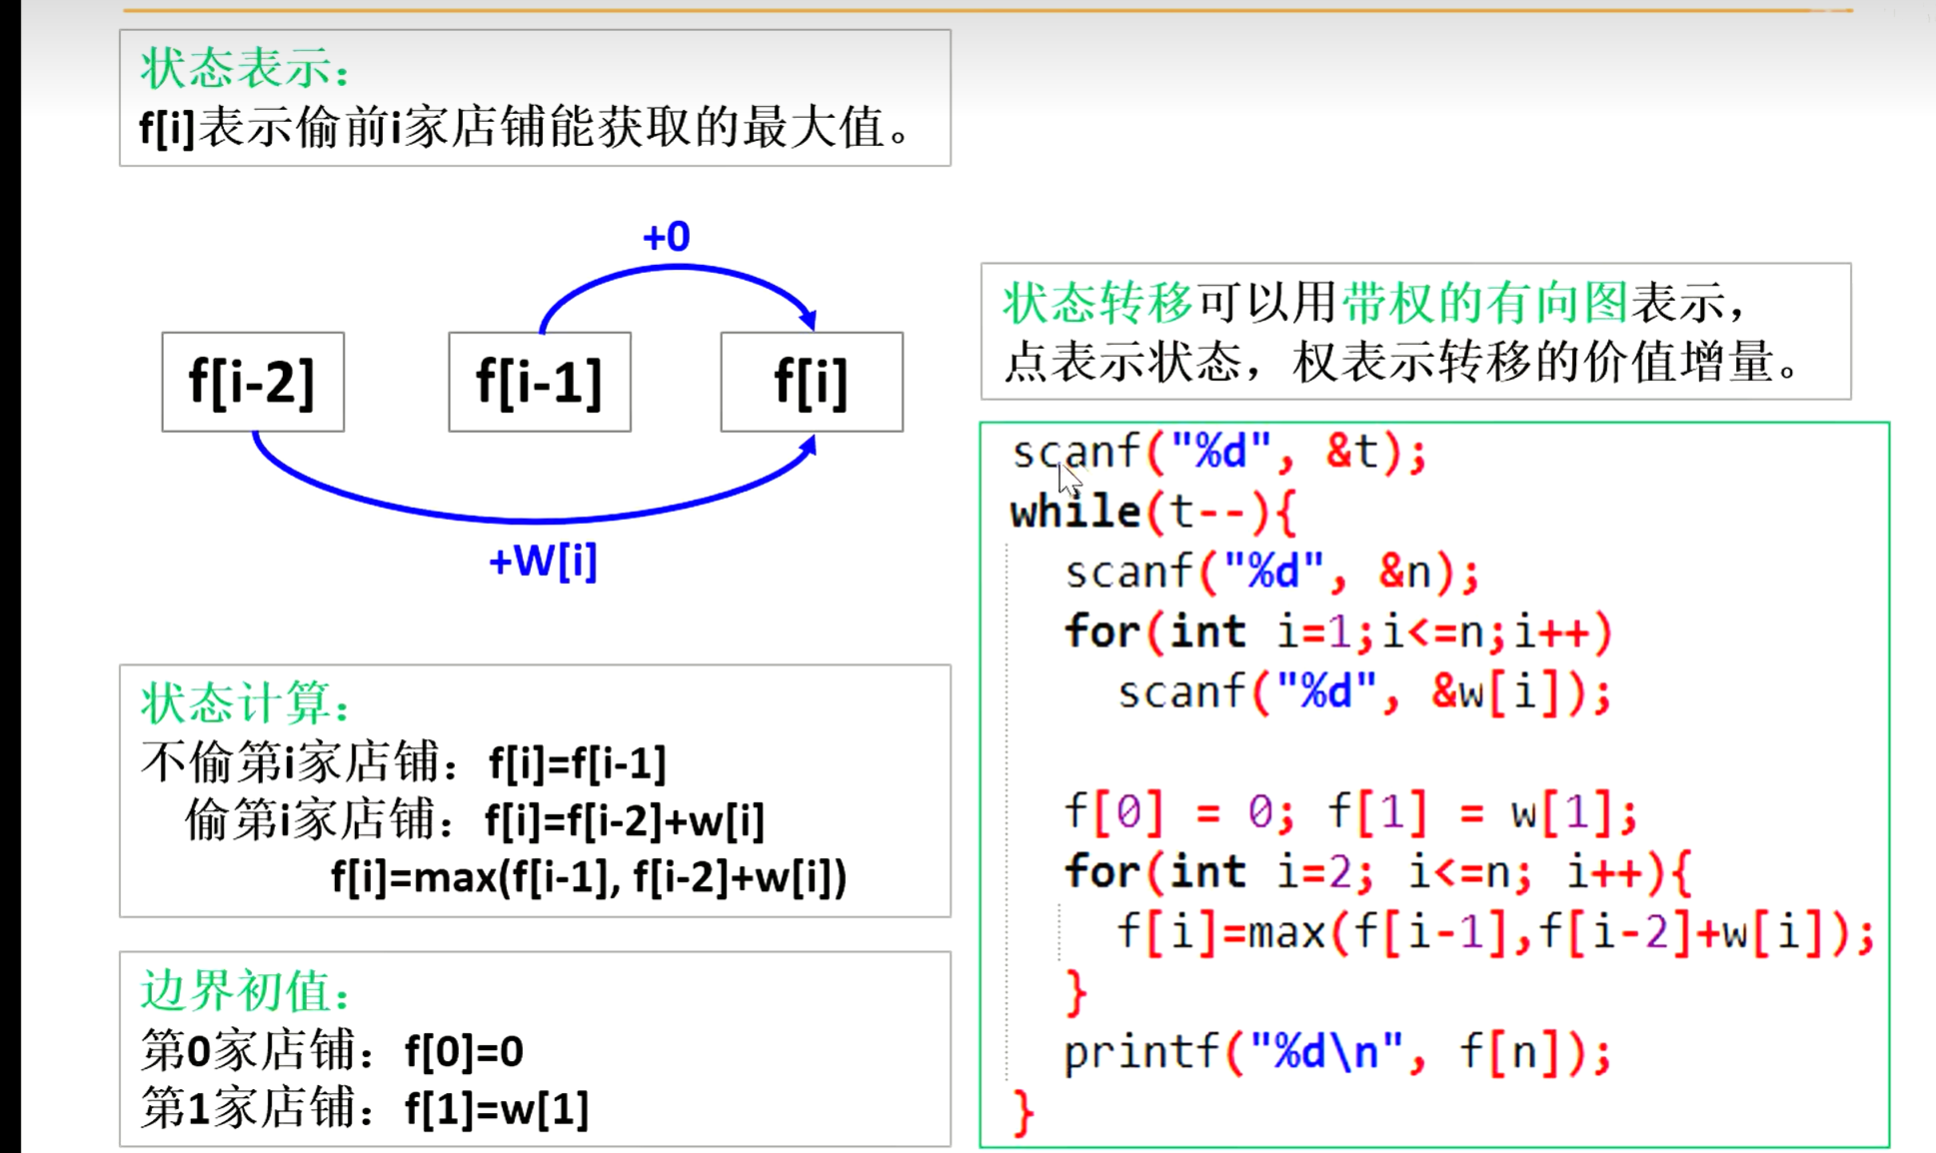
Task: Click the 点表示状态，权表示转移的价值增量 line
Action: coord(1401,361)
